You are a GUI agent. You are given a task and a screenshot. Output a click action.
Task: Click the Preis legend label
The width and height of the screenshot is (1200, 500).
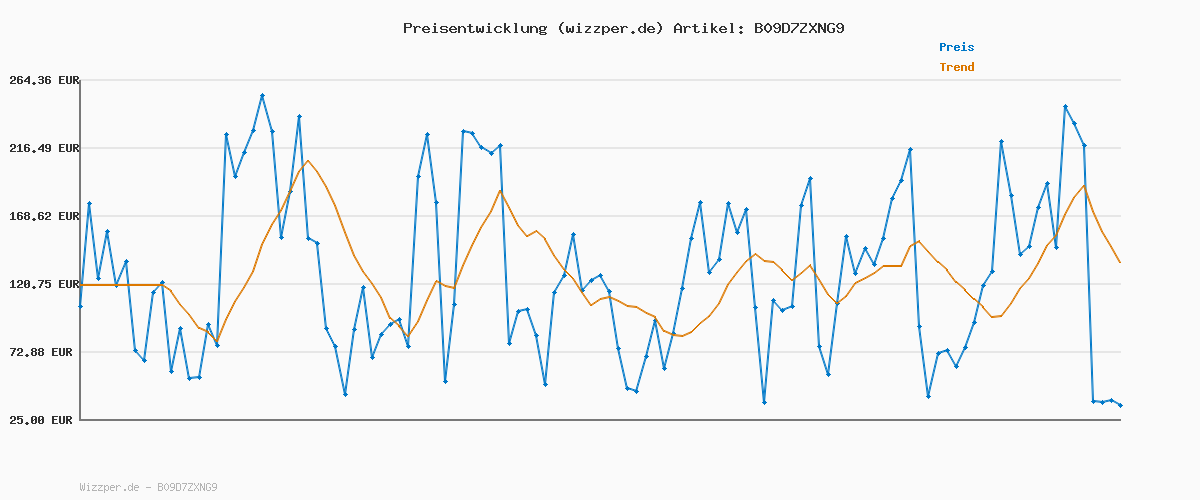956,47
